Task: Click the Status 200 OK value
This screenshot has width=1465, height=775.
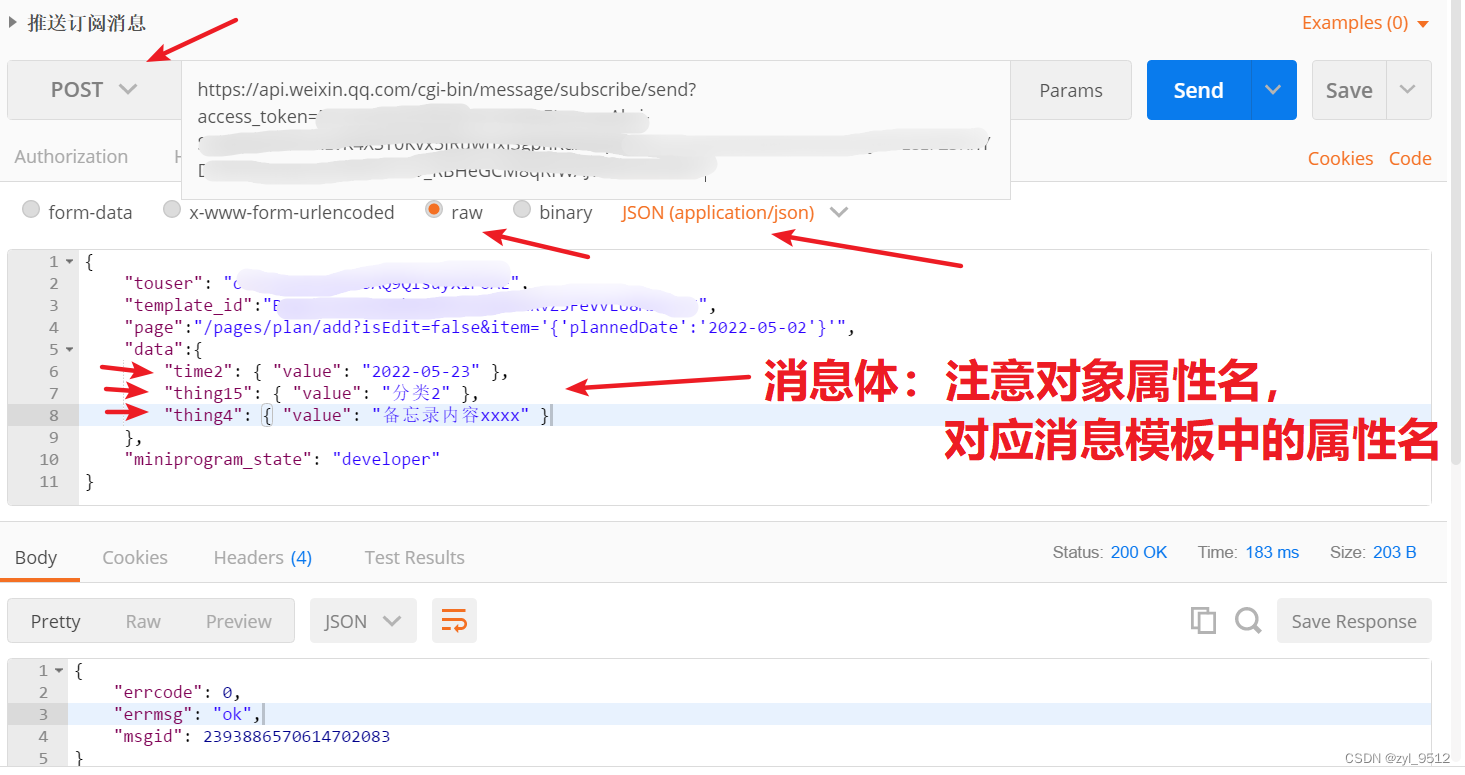Action: click(1139, 553)
